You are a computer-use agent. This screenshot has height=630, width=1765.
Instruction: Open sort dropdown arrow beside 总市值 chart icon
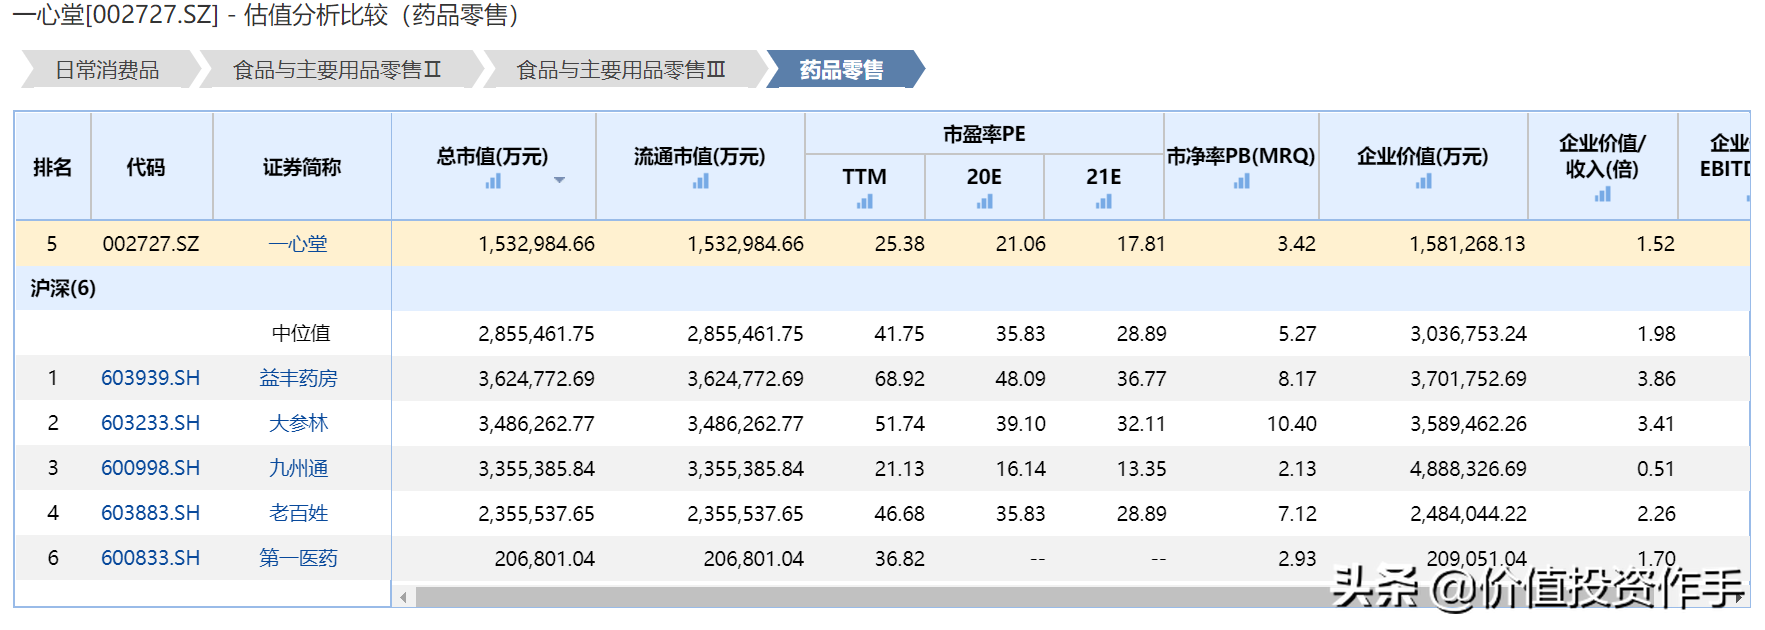click(x=559, y=180)
